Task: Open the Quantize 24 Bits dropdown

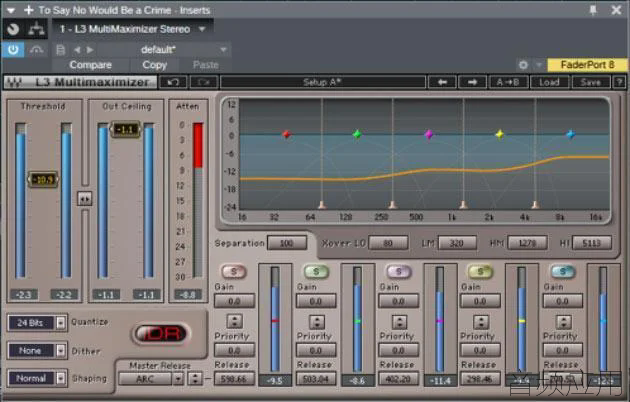Action: pyautogui.click(x=37, y=323)
